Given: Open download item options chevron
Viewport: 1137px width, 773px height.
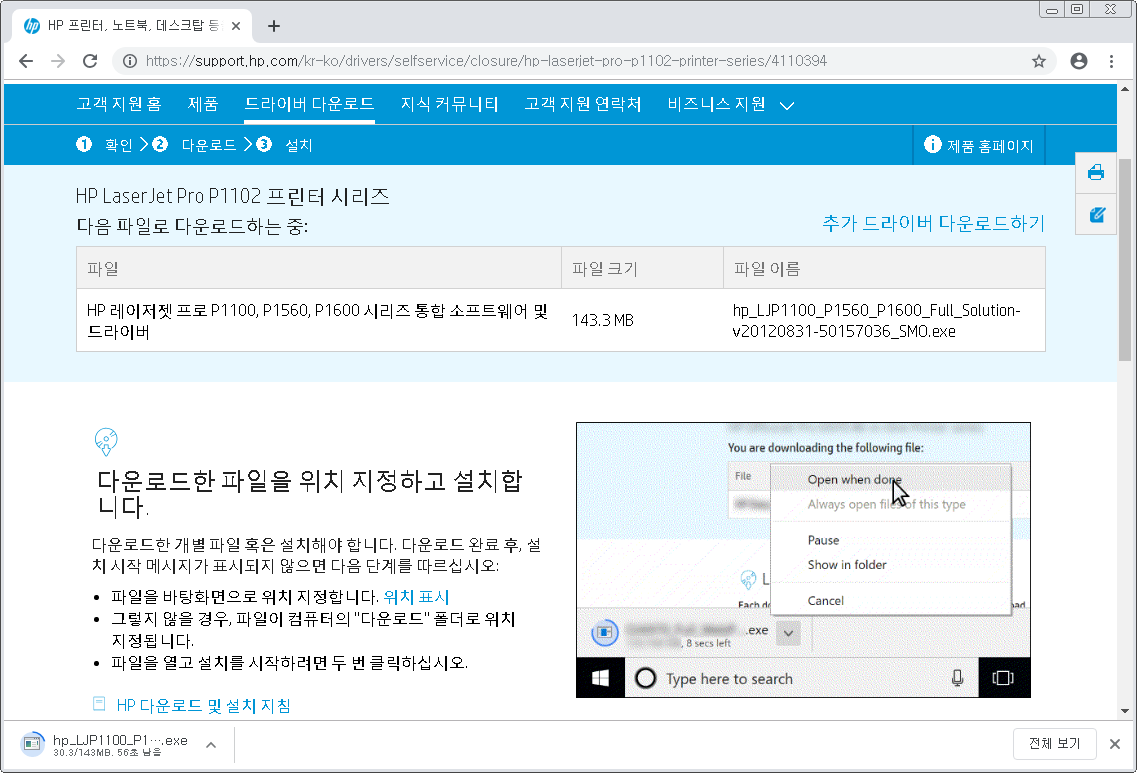Looking at the screenshot, I should [211, 745].
